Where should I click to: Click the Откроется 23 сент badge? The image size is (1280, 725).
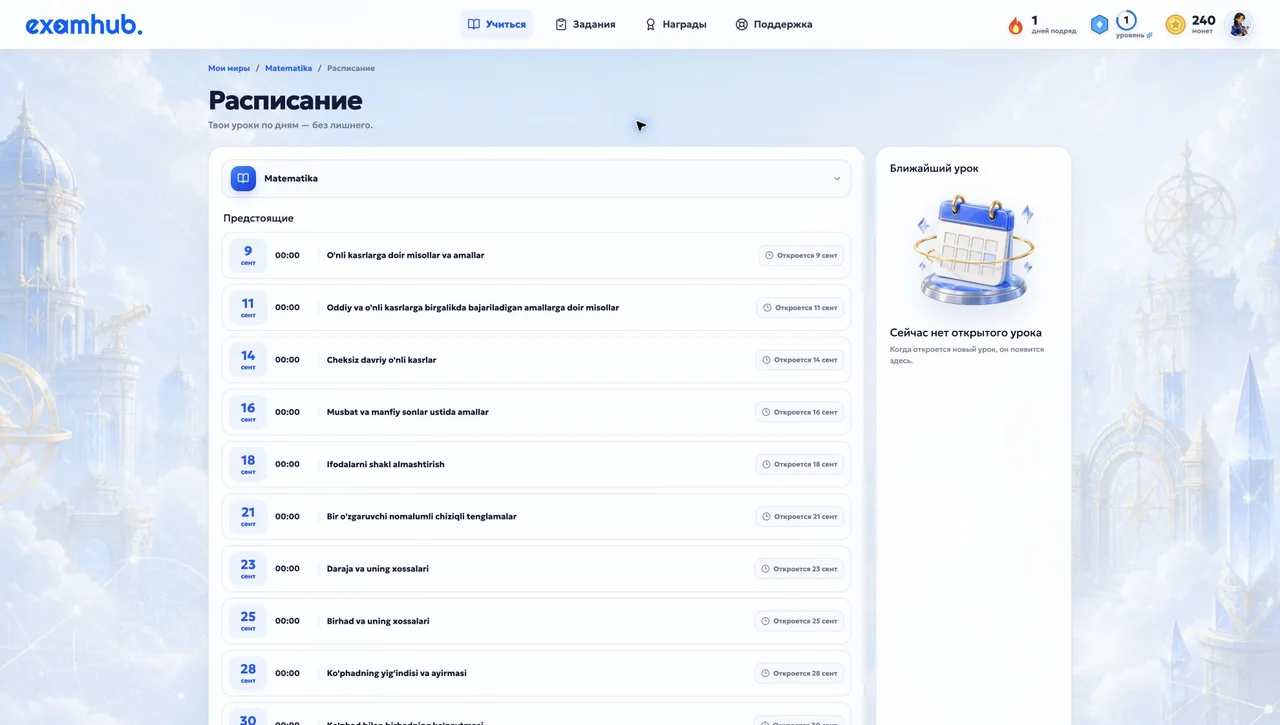tap(799, 568)
